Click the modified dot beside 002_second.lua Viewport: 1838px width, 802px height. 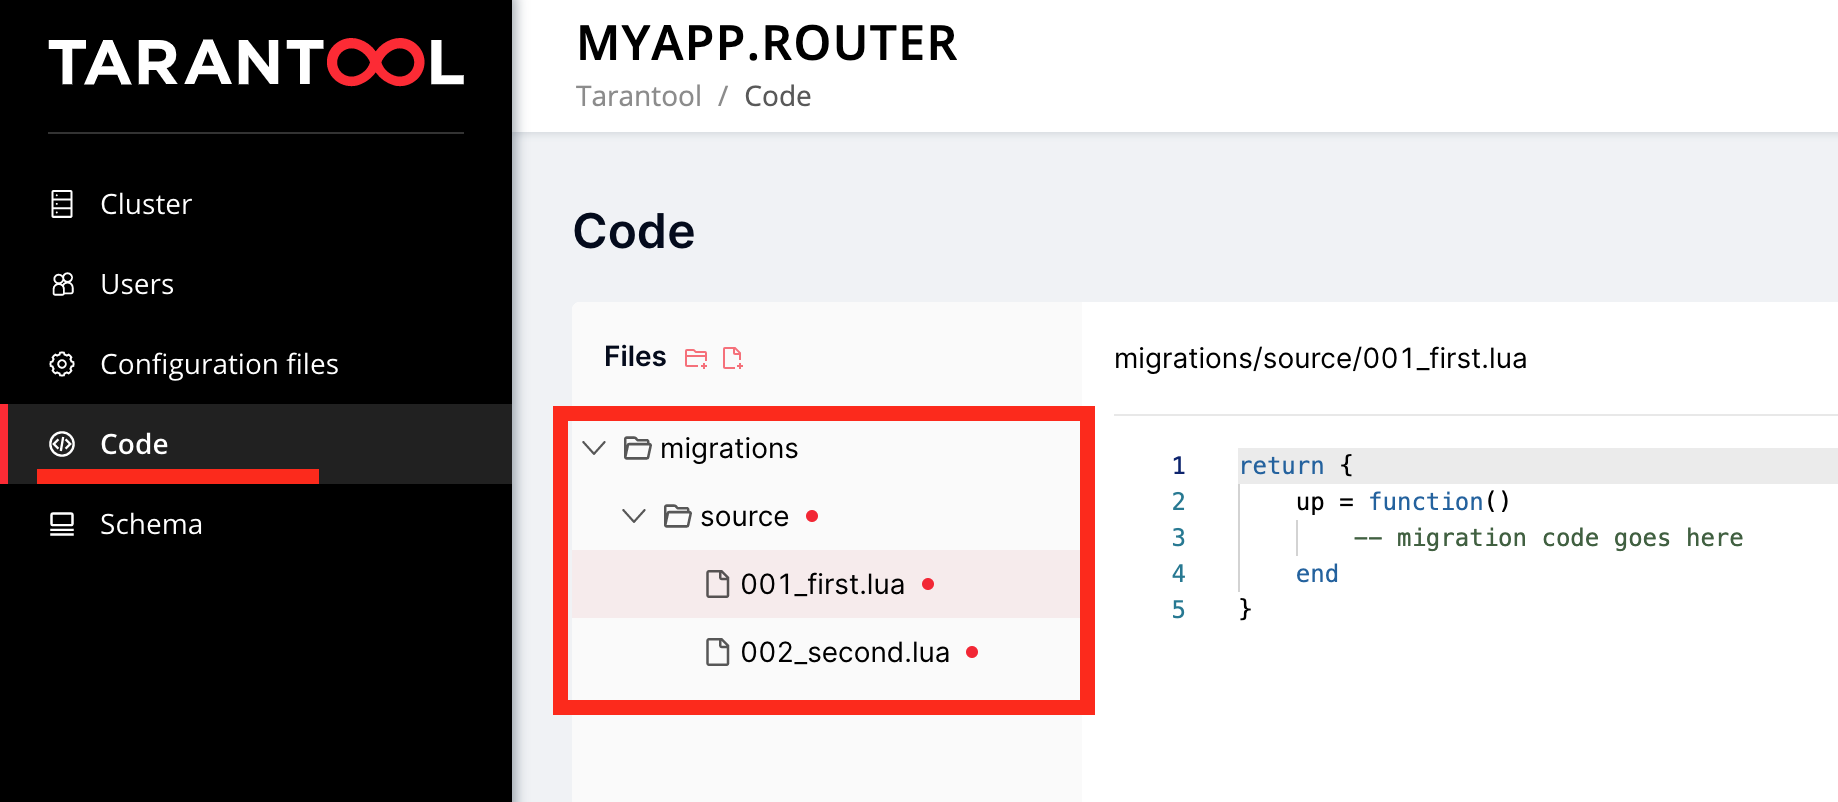click(972, 652)
